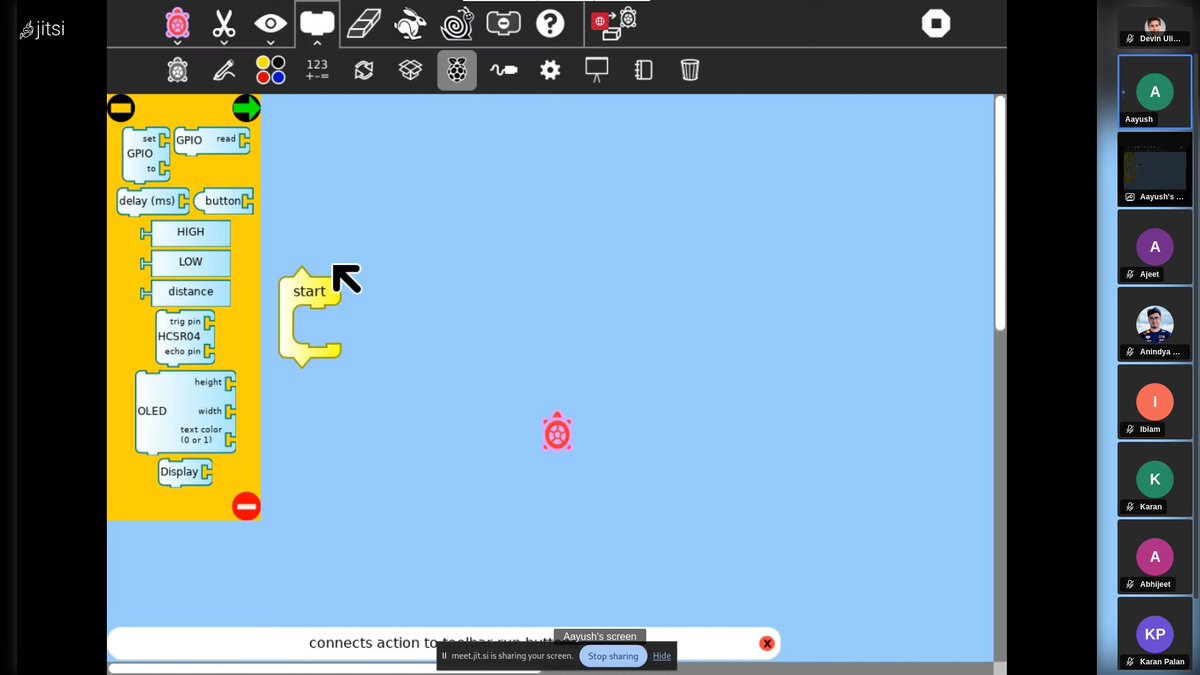Pick the set GPIO block
Screen dimensions: 1200x675
pos(146,154)
